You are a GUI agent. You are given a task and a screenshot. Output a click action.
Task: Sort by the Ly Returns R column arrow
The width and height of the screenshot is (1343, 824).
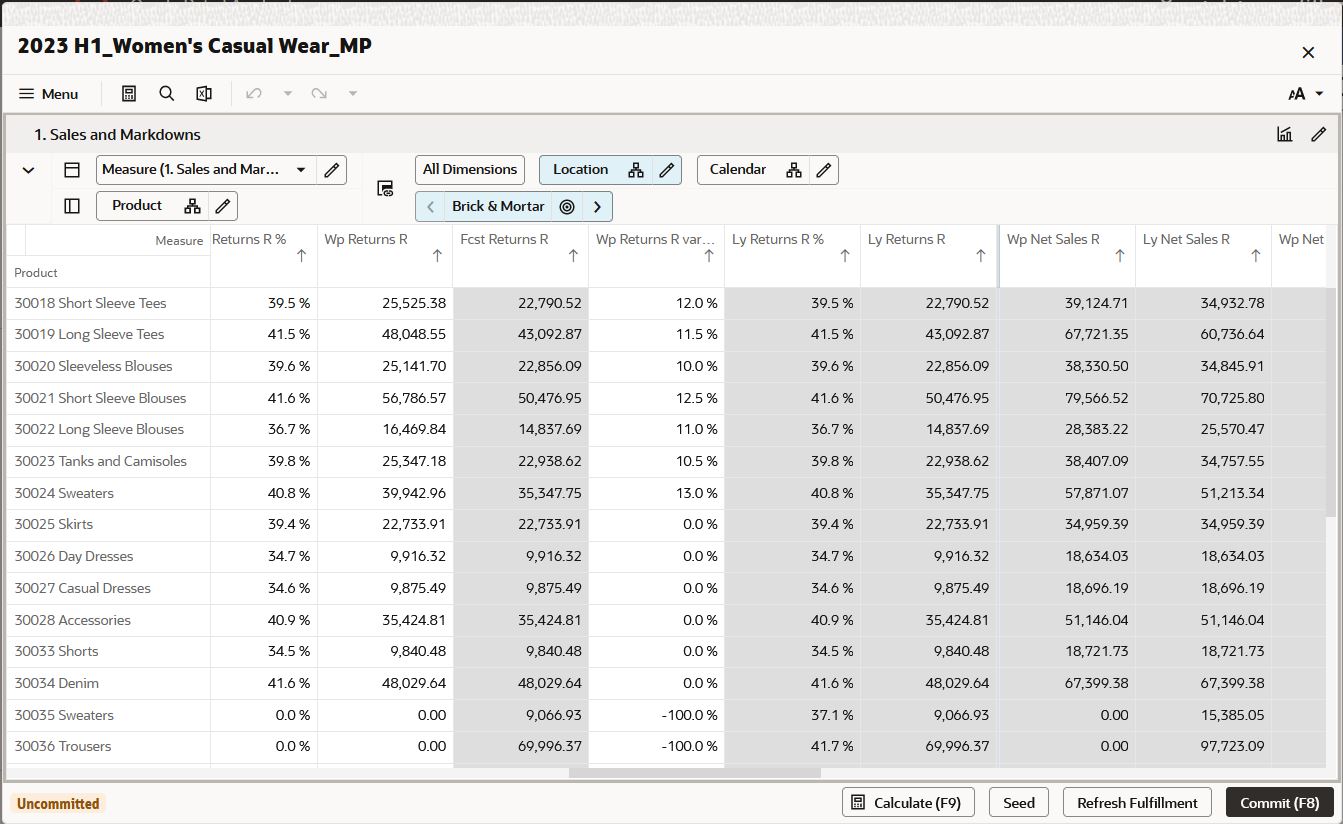981,256
